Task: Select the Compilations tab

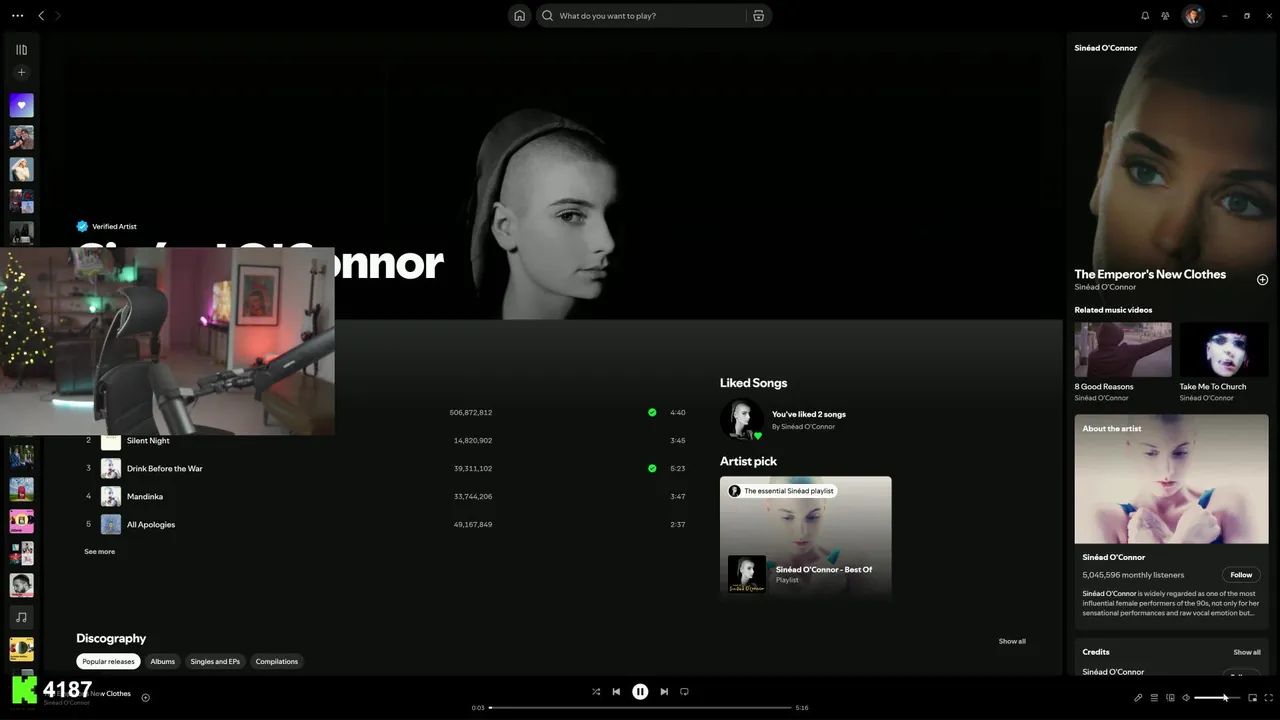Action: [277, 662]
